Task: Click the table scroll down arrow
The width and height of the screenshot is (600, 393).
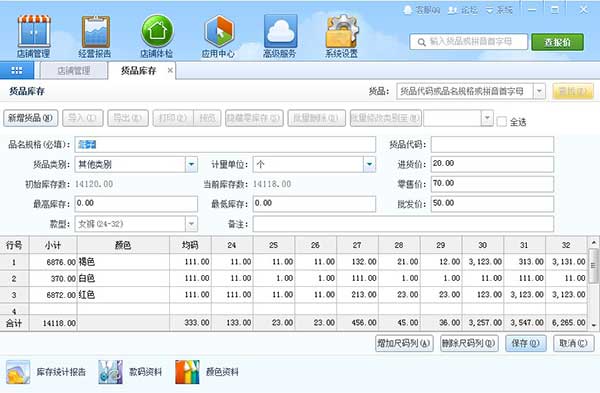Action: (593, 325)
